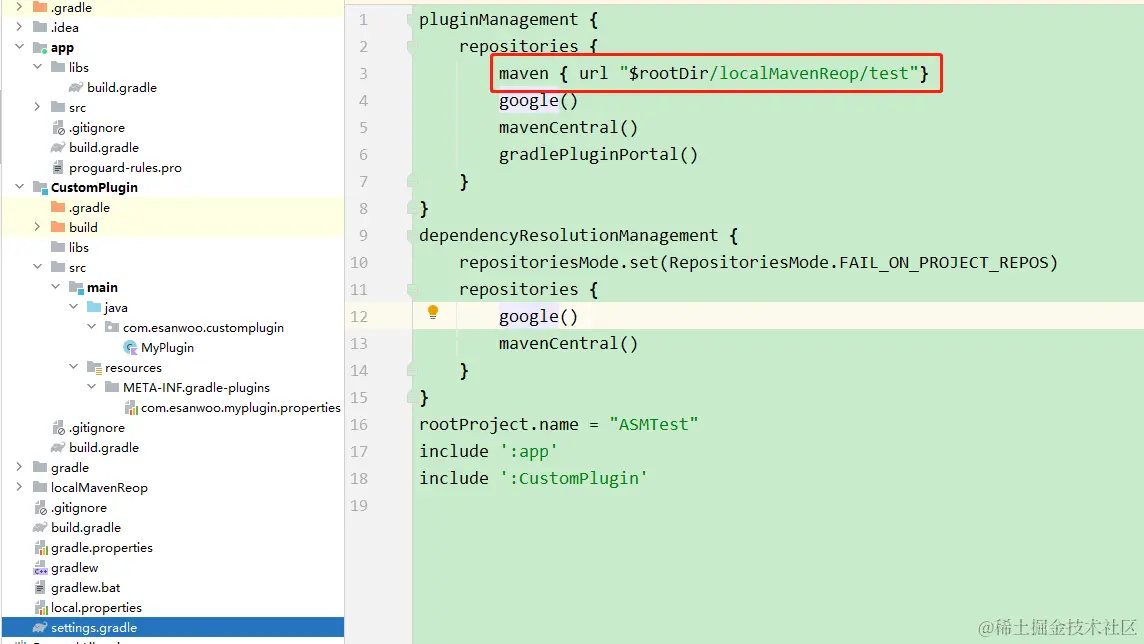
Task: Click the mavenCentral() call on line 5
Action: tap(568, 128)
